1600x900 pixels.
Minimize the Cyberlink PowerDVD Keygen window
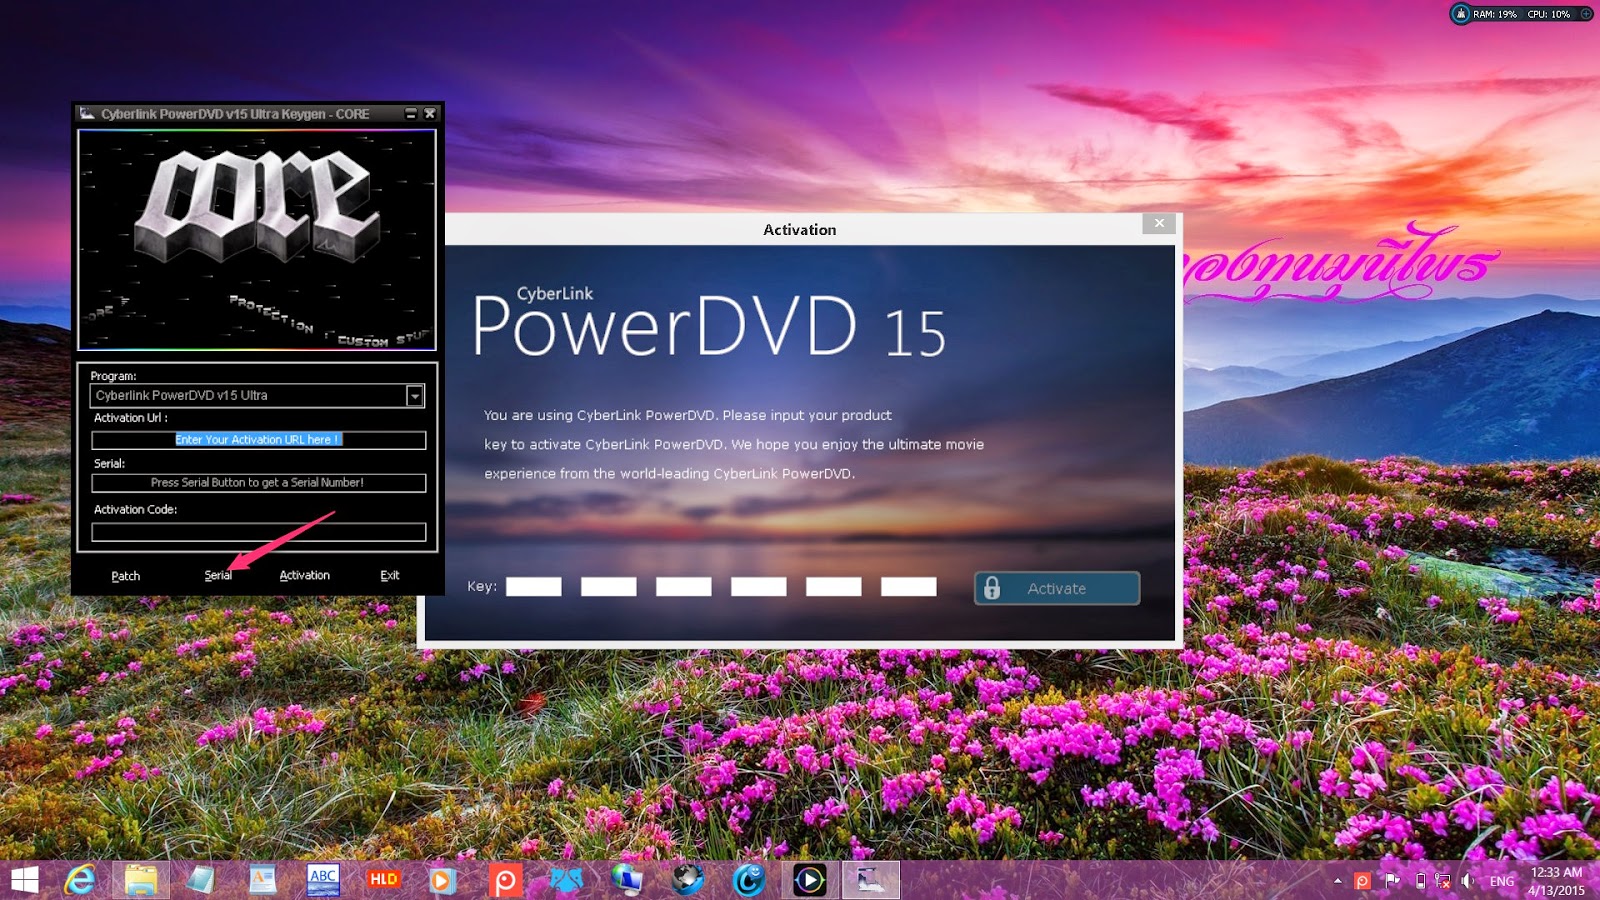[x=411, y=114]
